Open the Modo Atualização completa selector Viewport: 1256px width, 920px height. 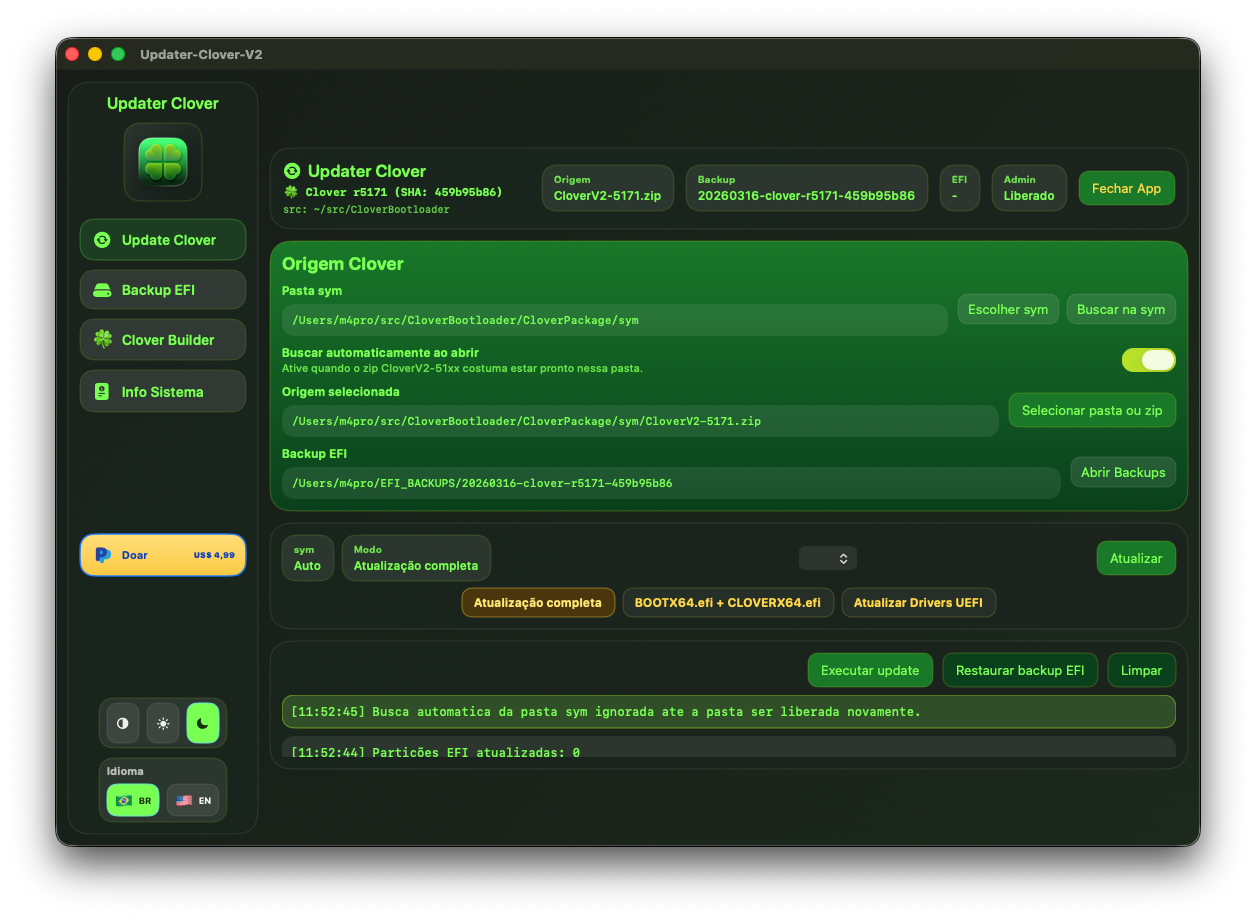coord(416,557)
